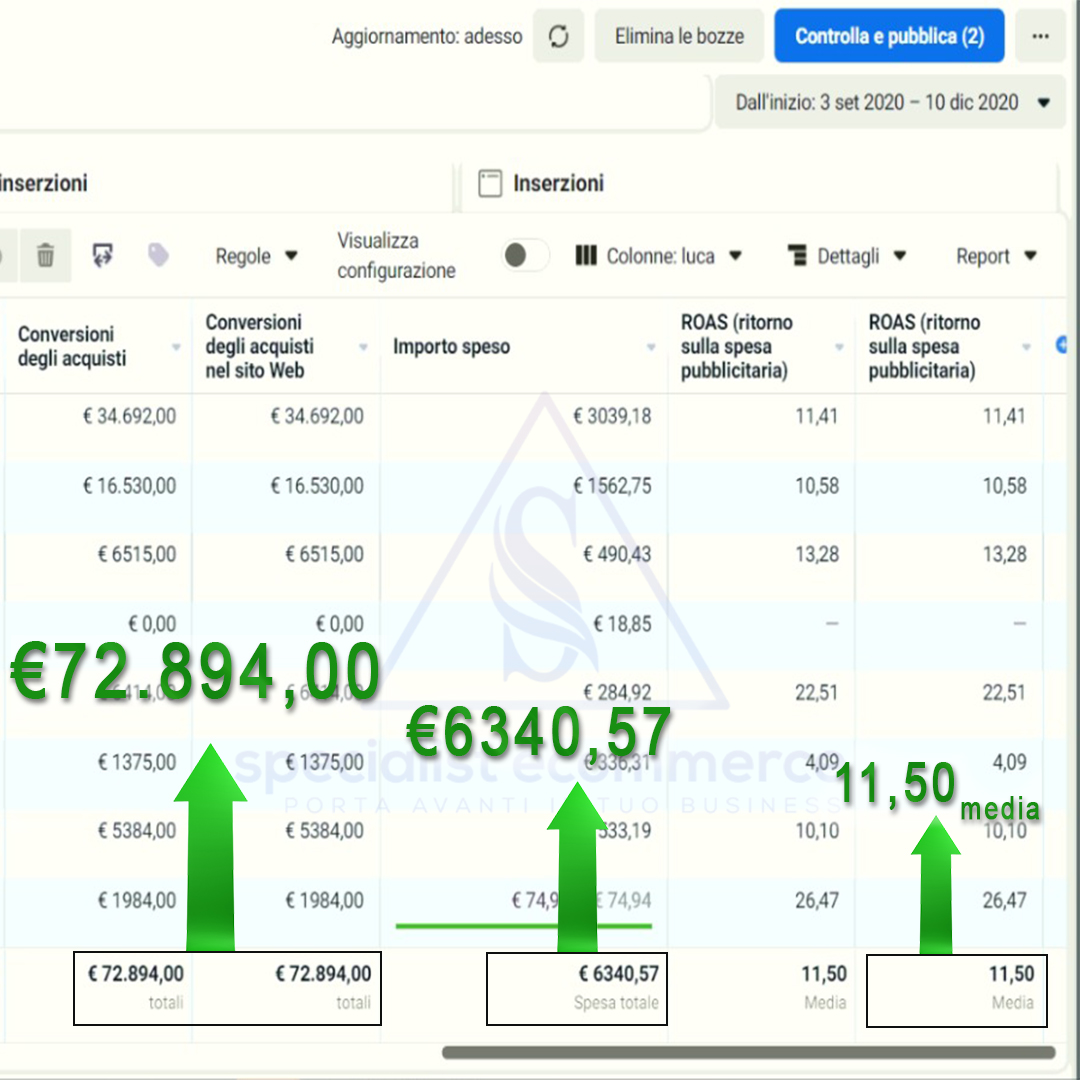
Task: Click the columns icon before Colonne: luca
Action: click(x=586, y=256)
